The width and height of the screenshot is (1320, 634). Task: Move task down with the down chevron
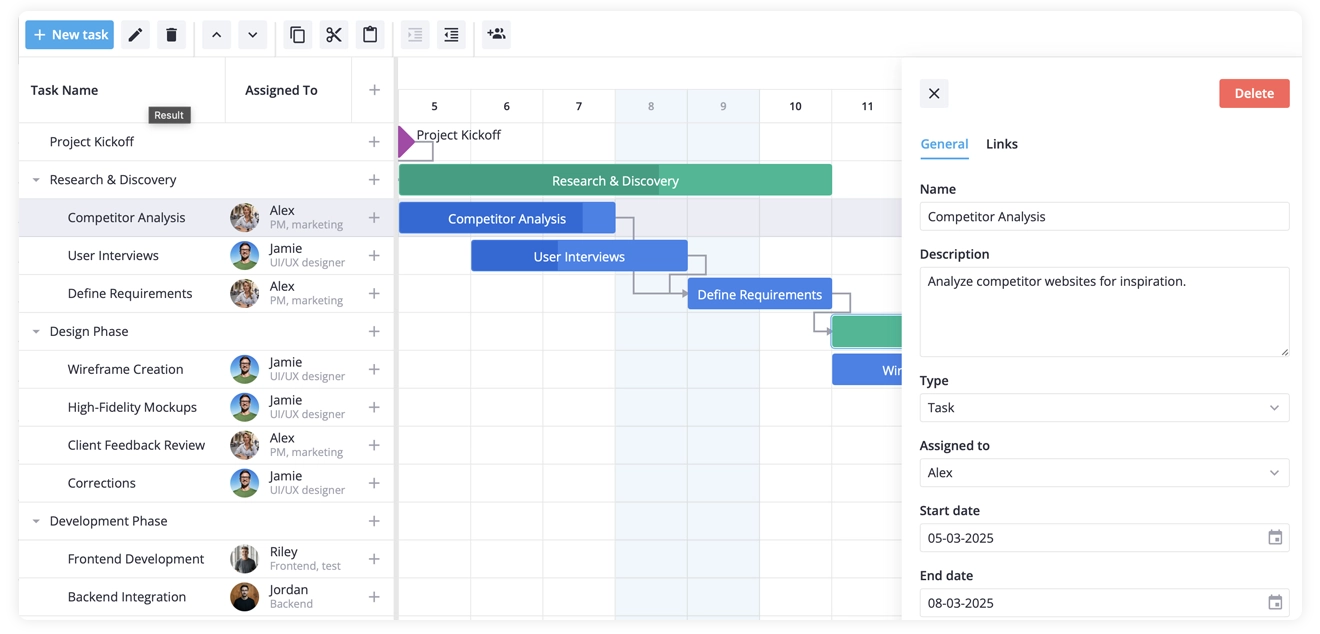(x=252, y=35)
